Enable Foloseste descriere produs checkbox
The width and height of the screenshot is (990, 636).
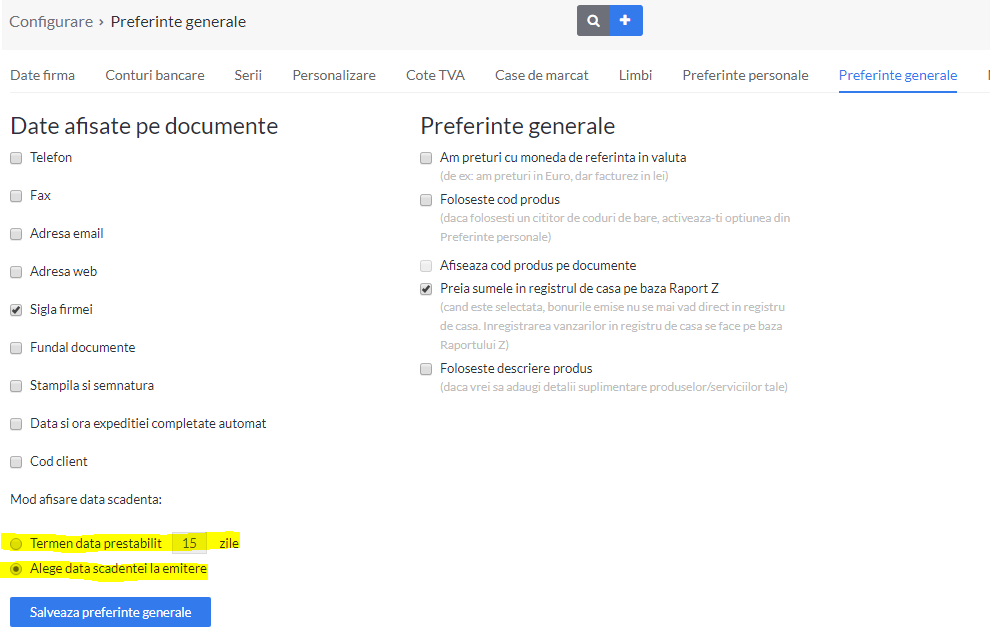point(426,369)
